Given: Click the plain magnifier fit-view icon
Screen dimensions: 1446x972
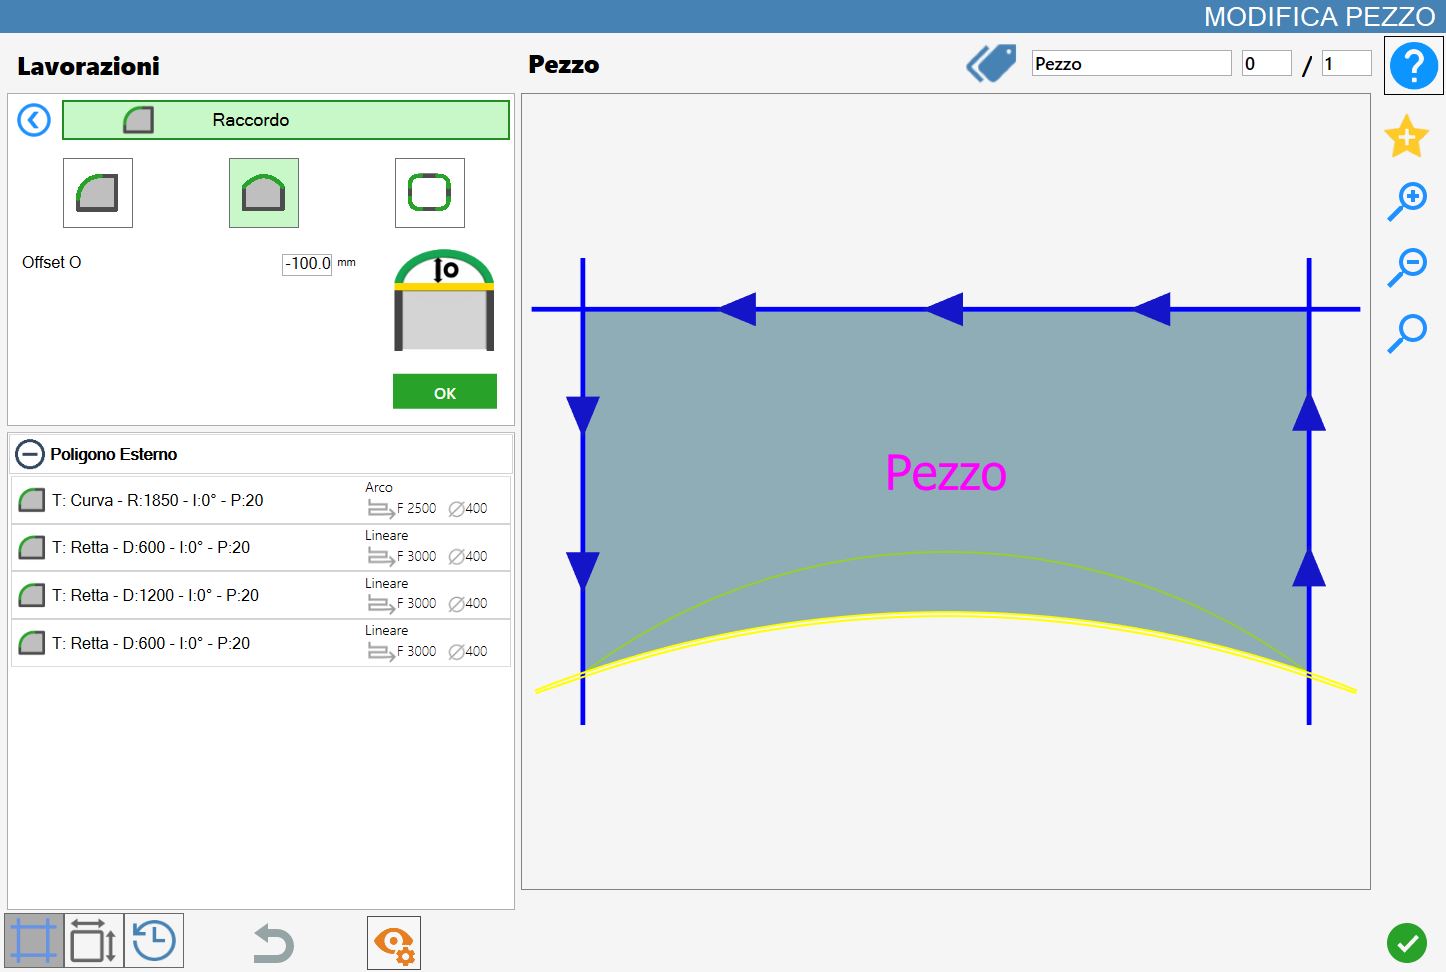Looking at the screenshot, I should pos(1406,333).
